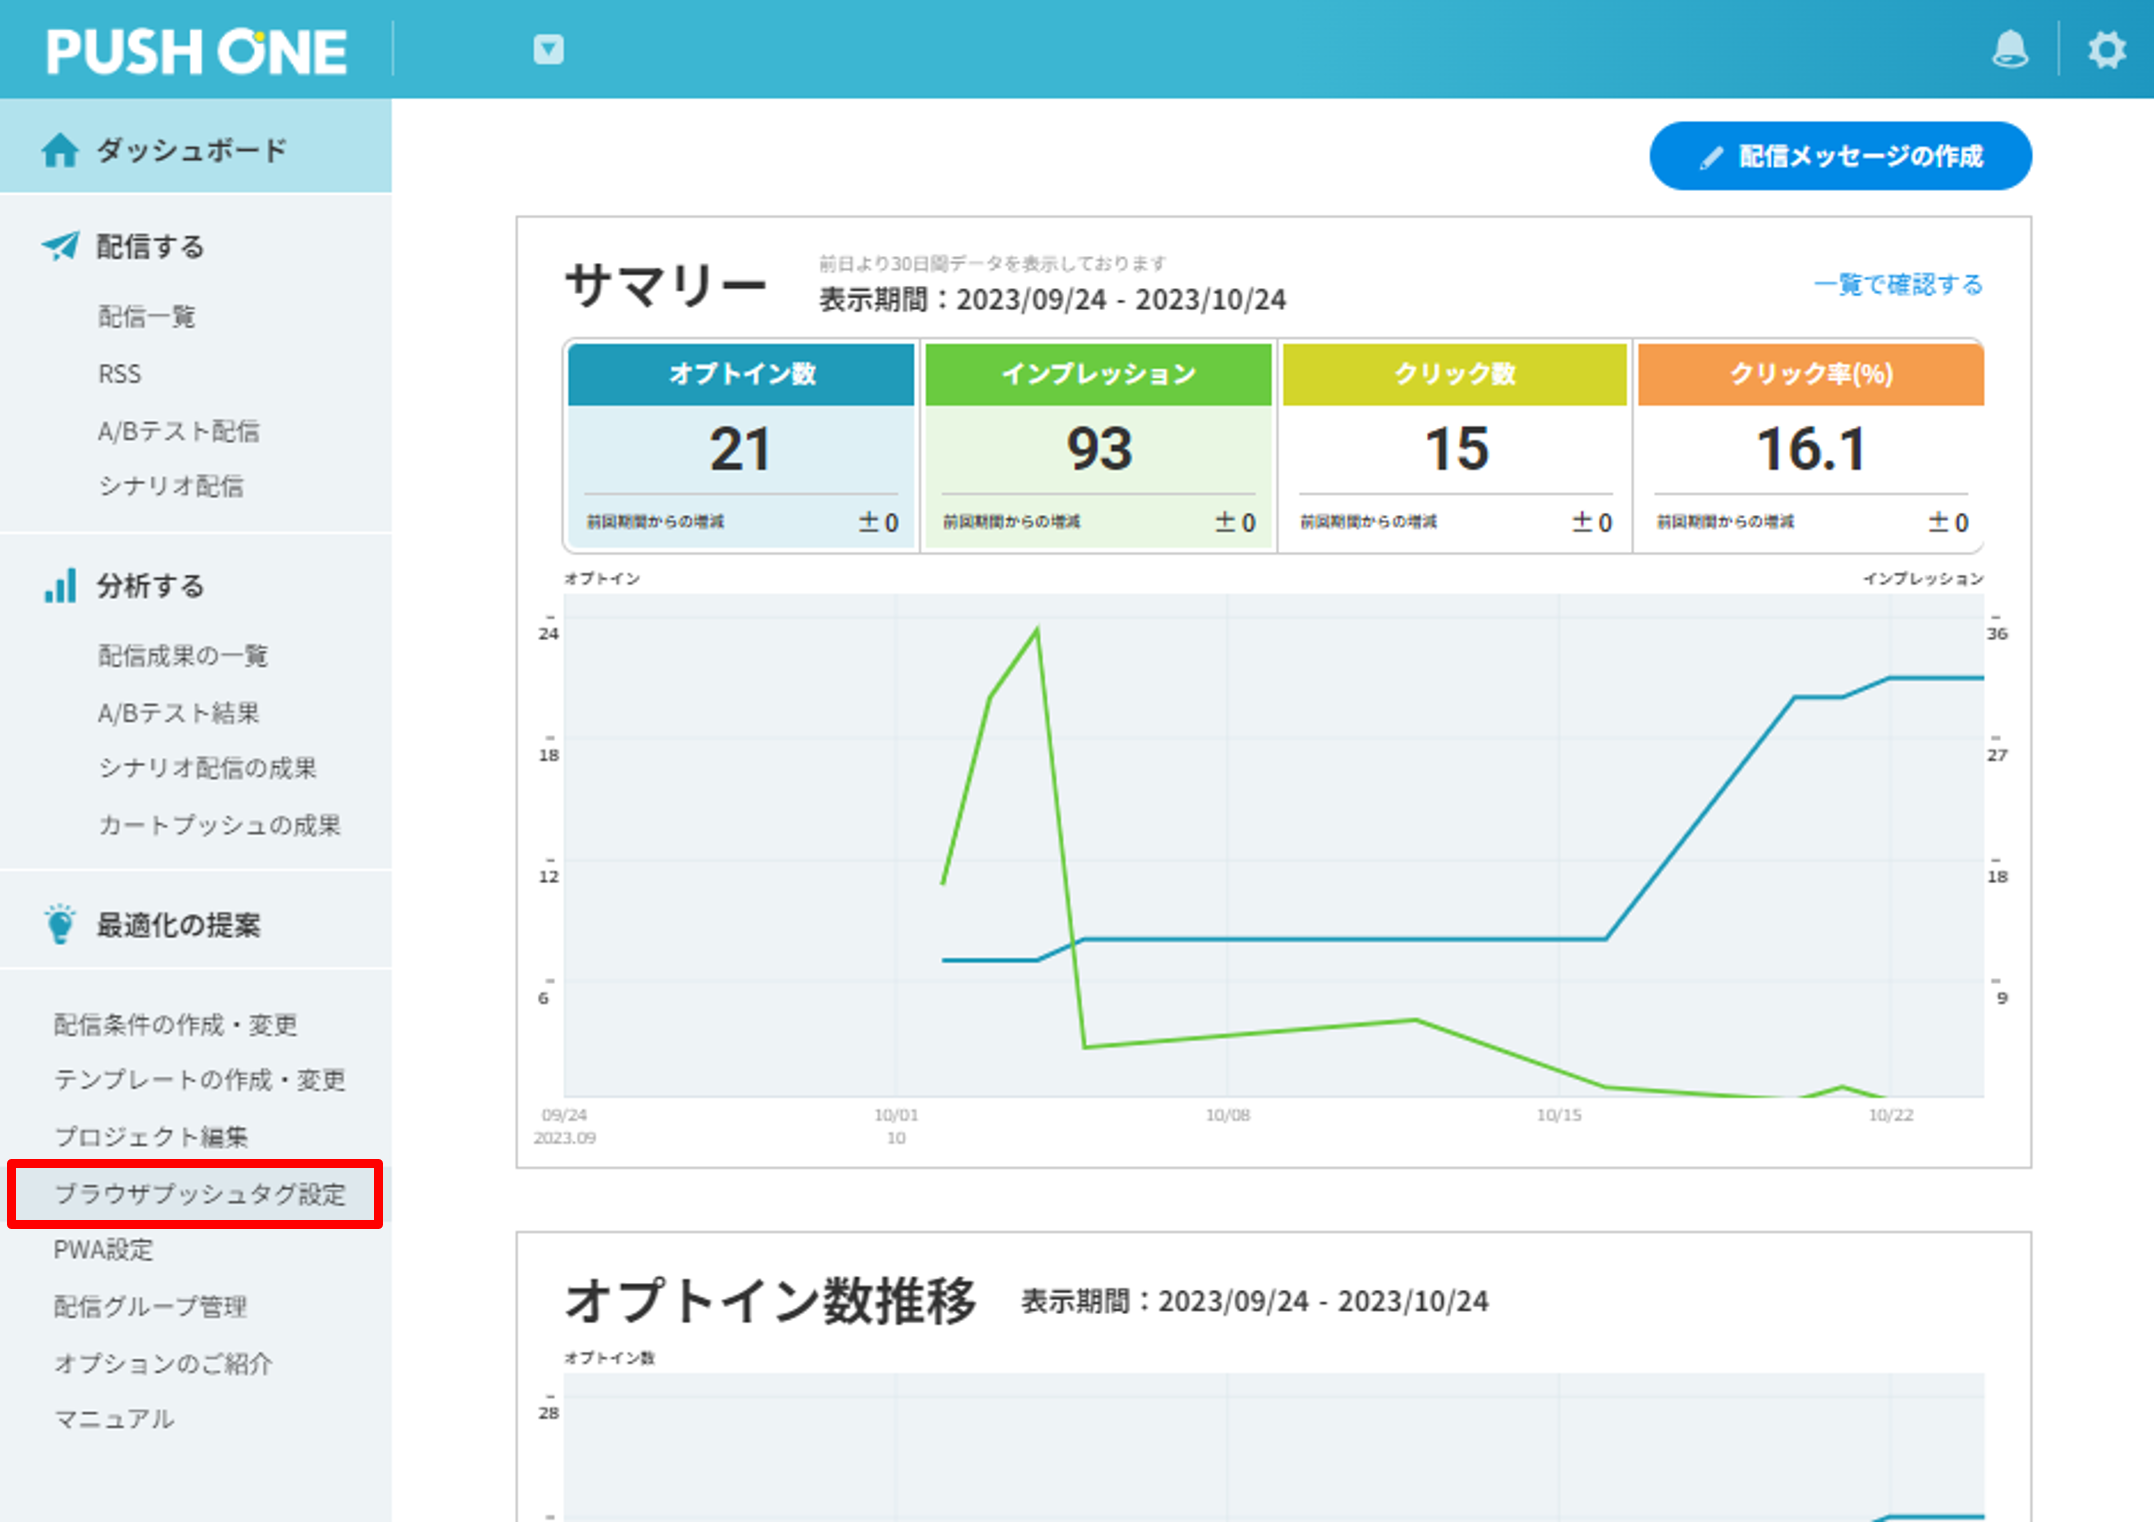Image resolution: width=2154 pixels, height=1522 pixels.
Task: Click the pencil icon on 配信メッセージの作成
Action: tap(1712, 157)
